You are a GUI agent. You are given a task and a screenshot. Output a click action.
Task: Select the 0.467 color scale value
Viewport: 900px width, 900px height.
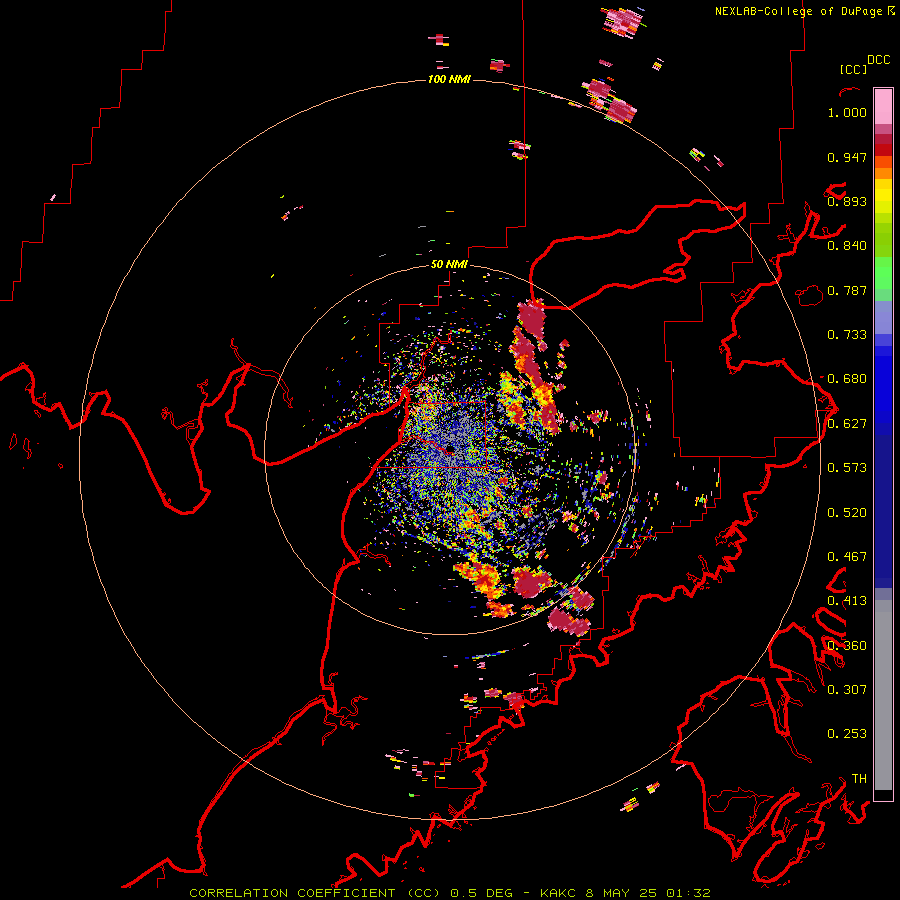(x=847, y=557)
